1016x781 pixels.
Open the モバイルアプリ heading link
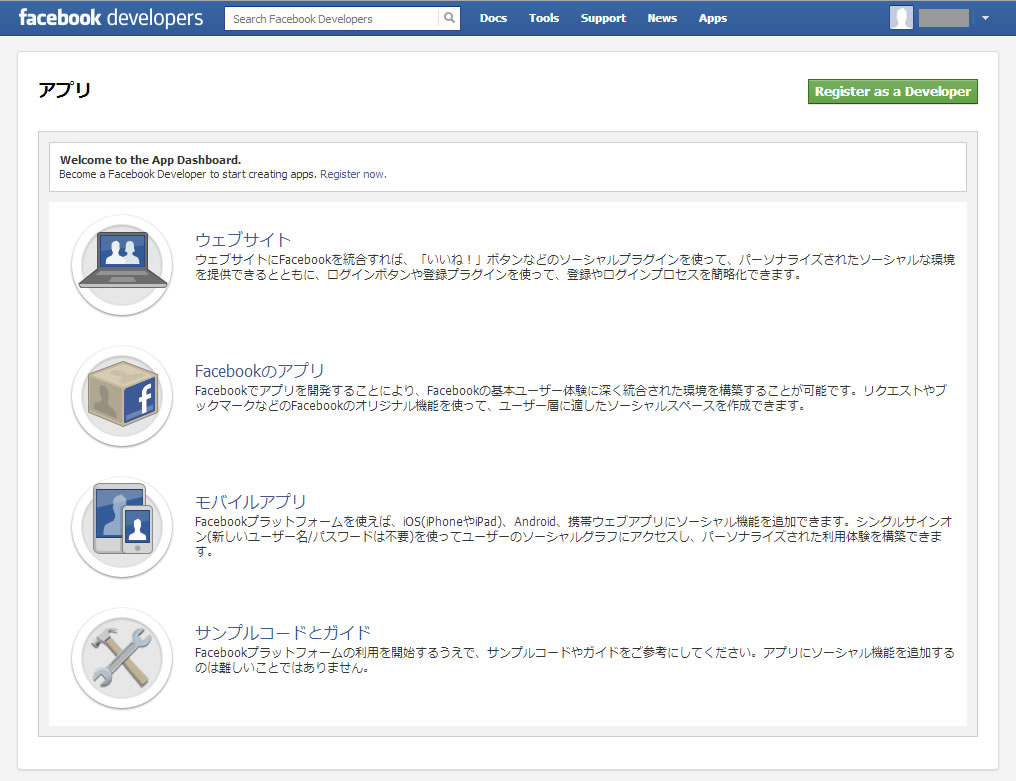point(250,502)
